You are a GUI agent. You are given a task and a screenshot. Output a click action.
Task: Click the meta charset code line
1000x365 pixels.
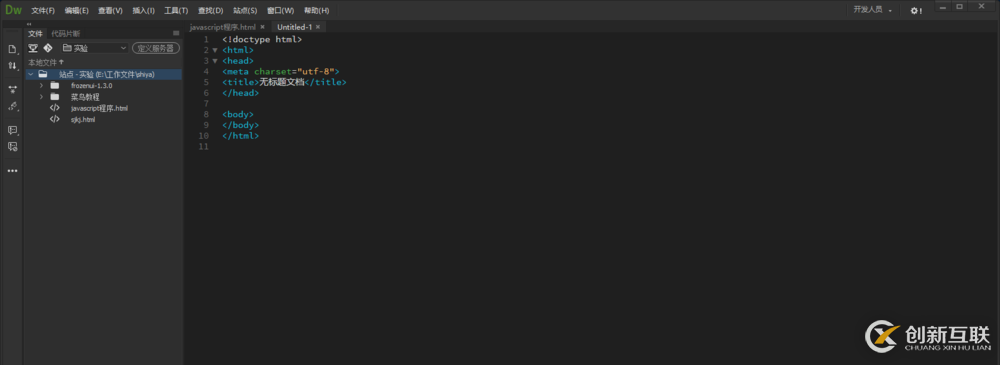(x=281, y=71)
